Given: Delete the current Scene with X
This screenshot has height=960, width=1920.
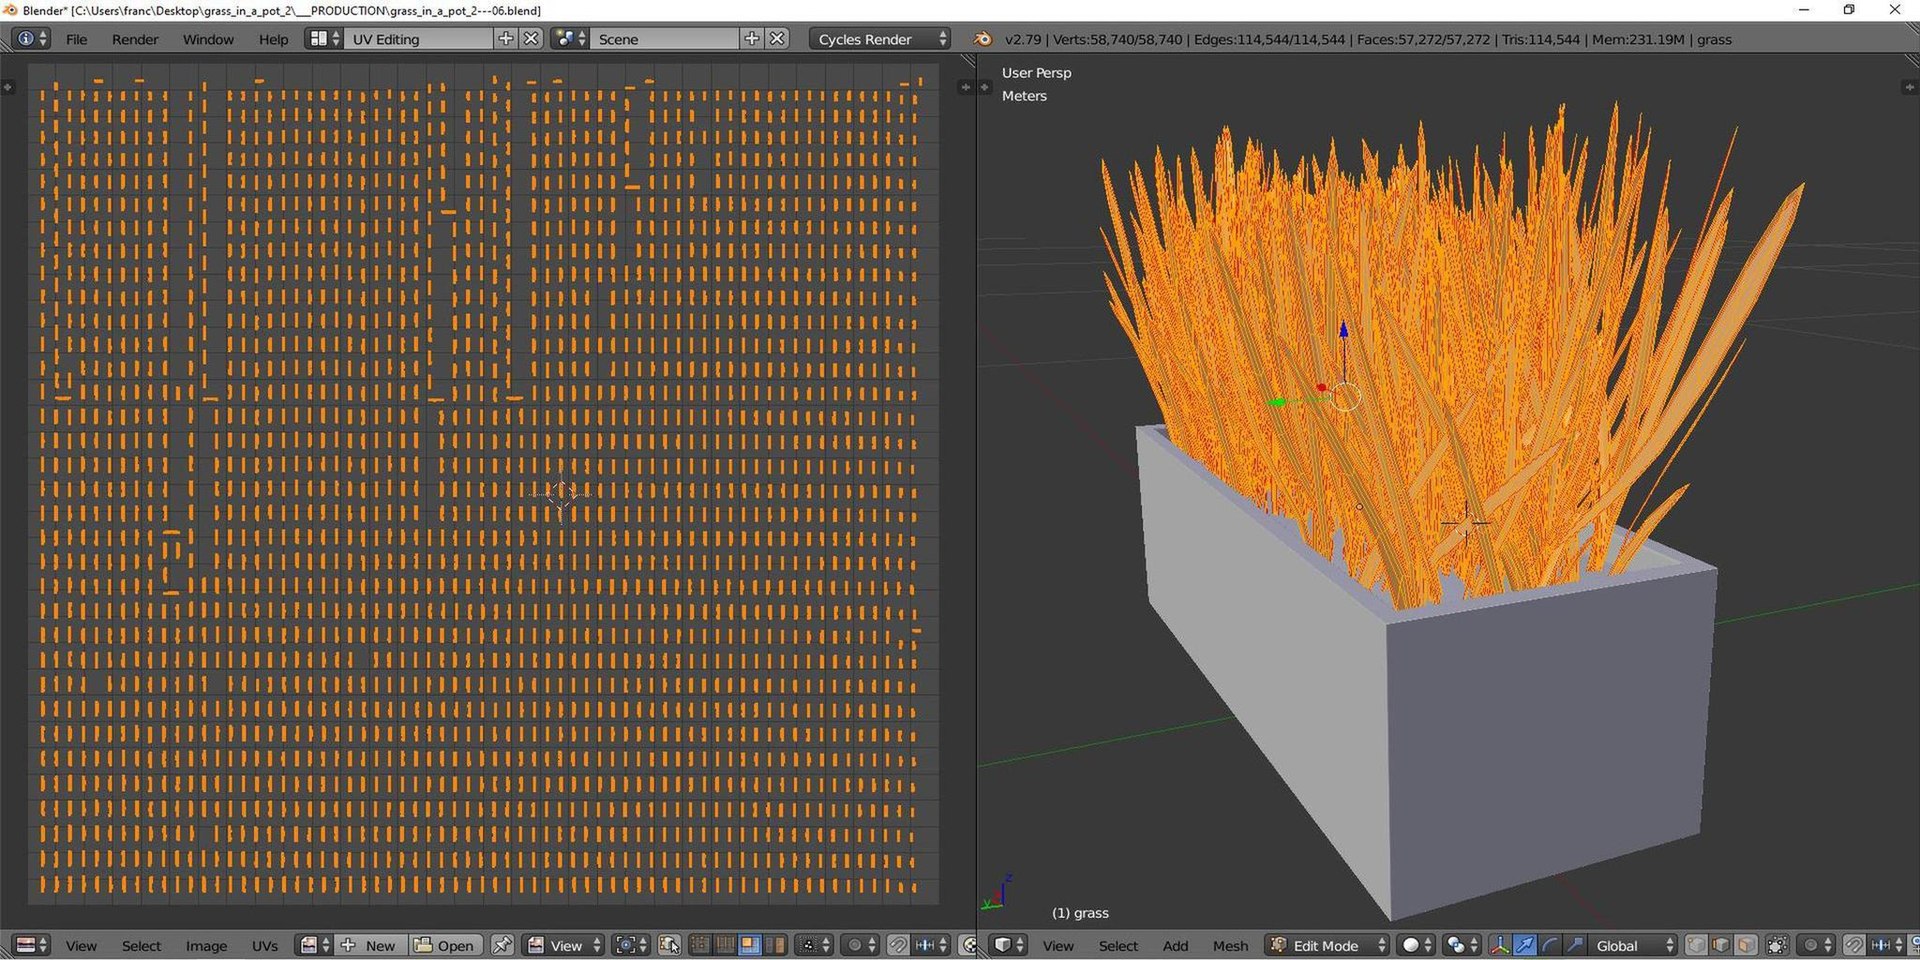Looking at the screenshot, I should [778, 39].
